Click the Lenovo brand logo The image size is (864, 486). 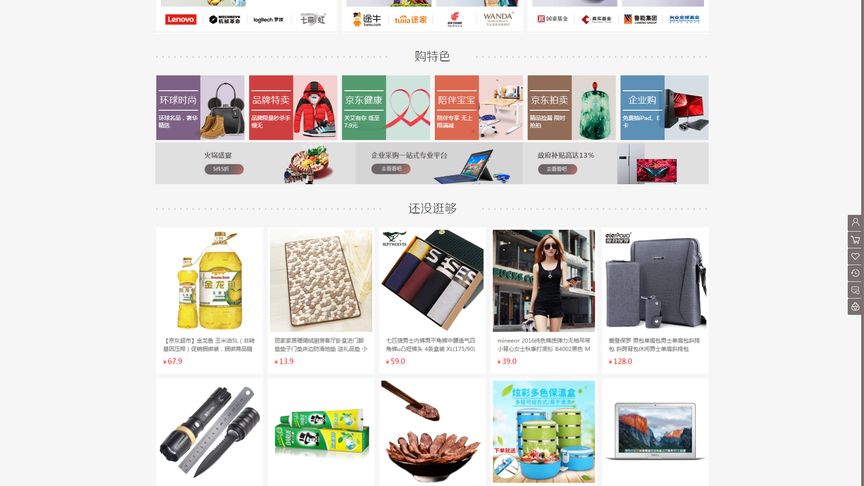click(181, 19)
